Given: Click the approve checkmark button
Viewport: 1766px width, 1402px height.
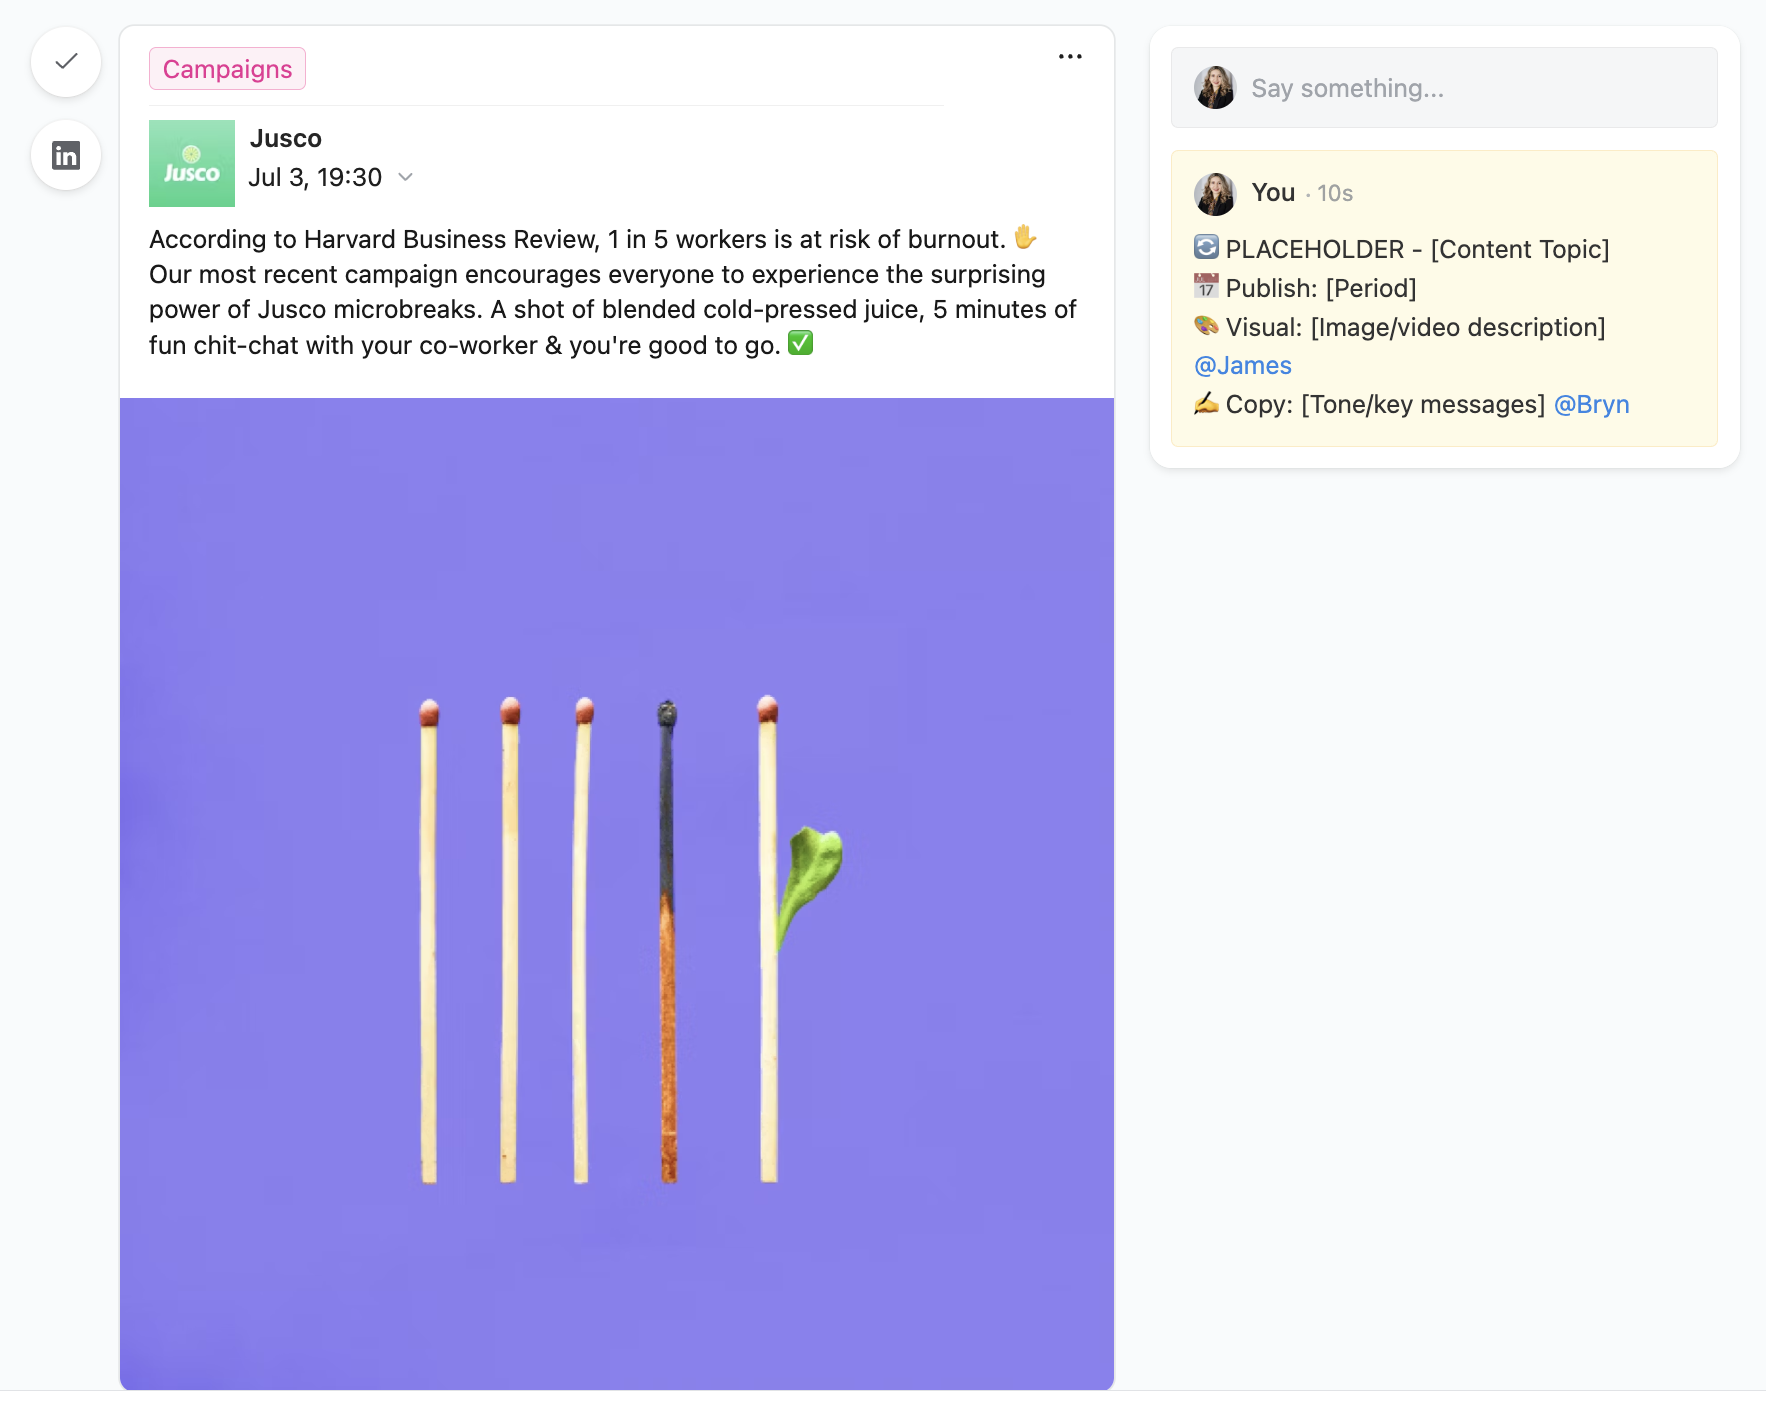Looking at the screenshot, I should tap(66, 62).
